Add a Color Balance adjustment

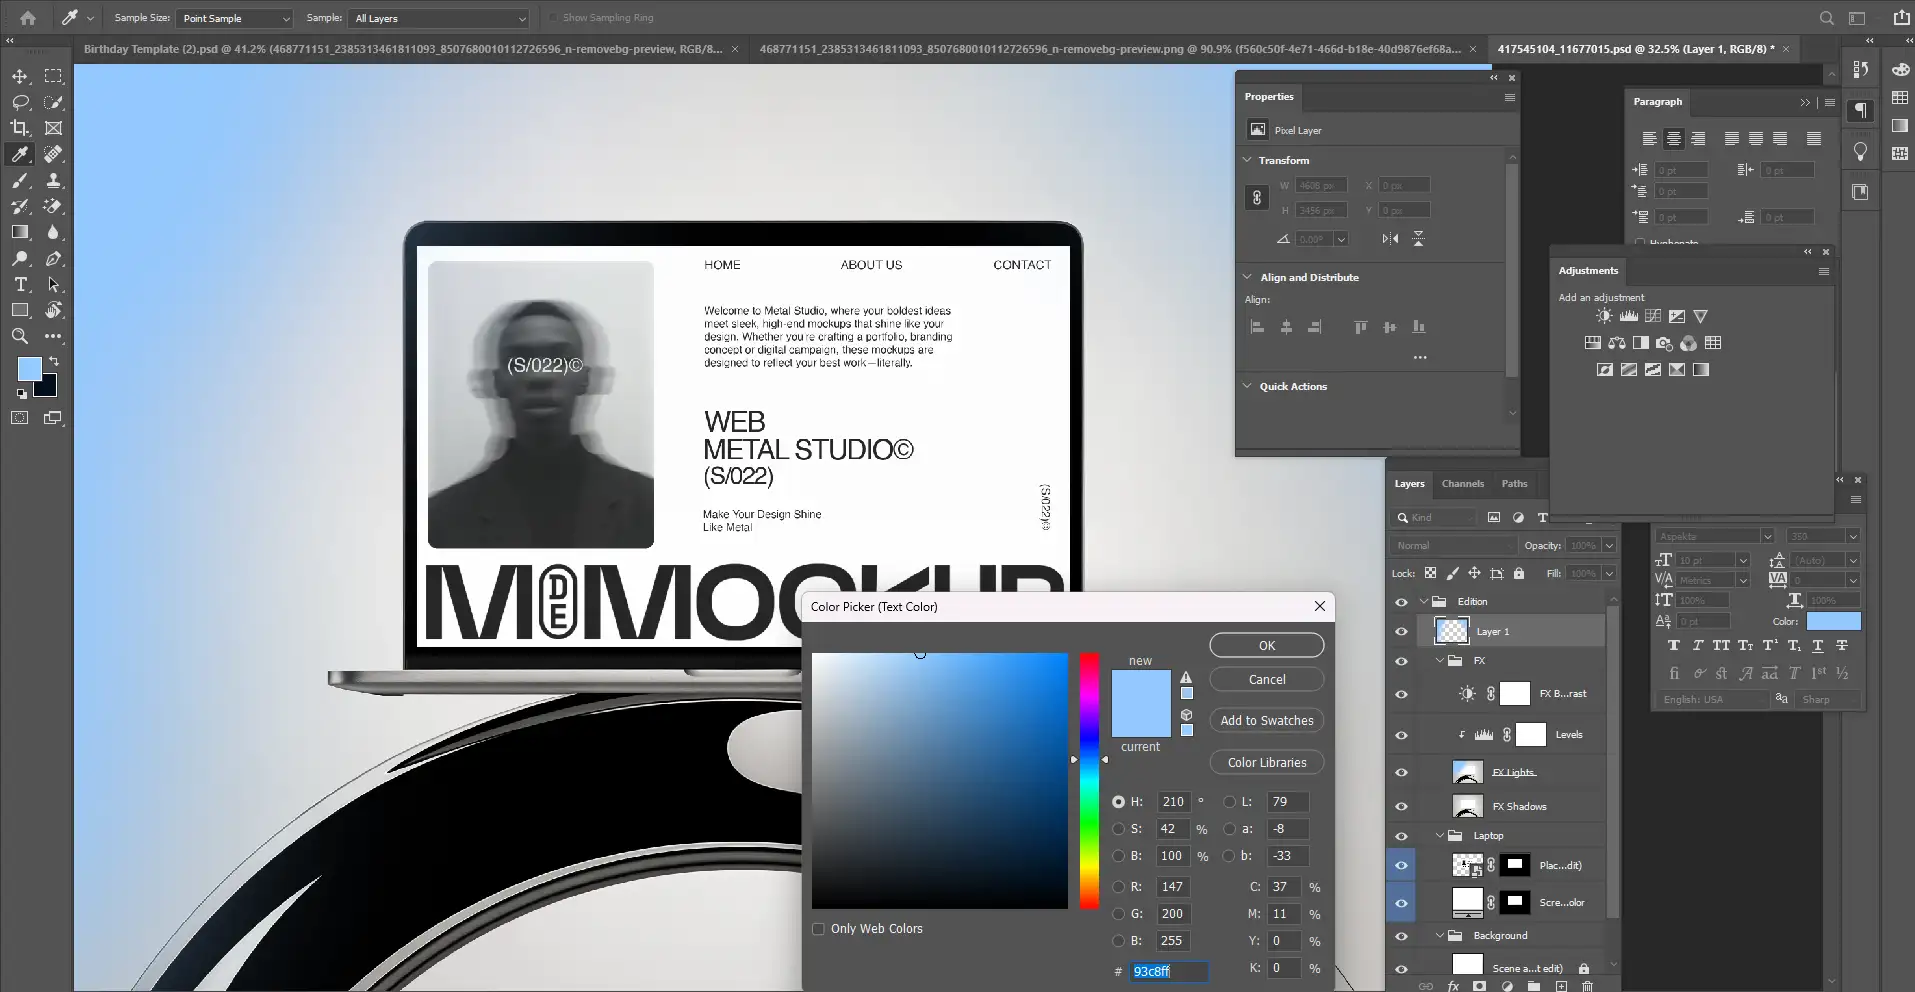[1617, 343]
